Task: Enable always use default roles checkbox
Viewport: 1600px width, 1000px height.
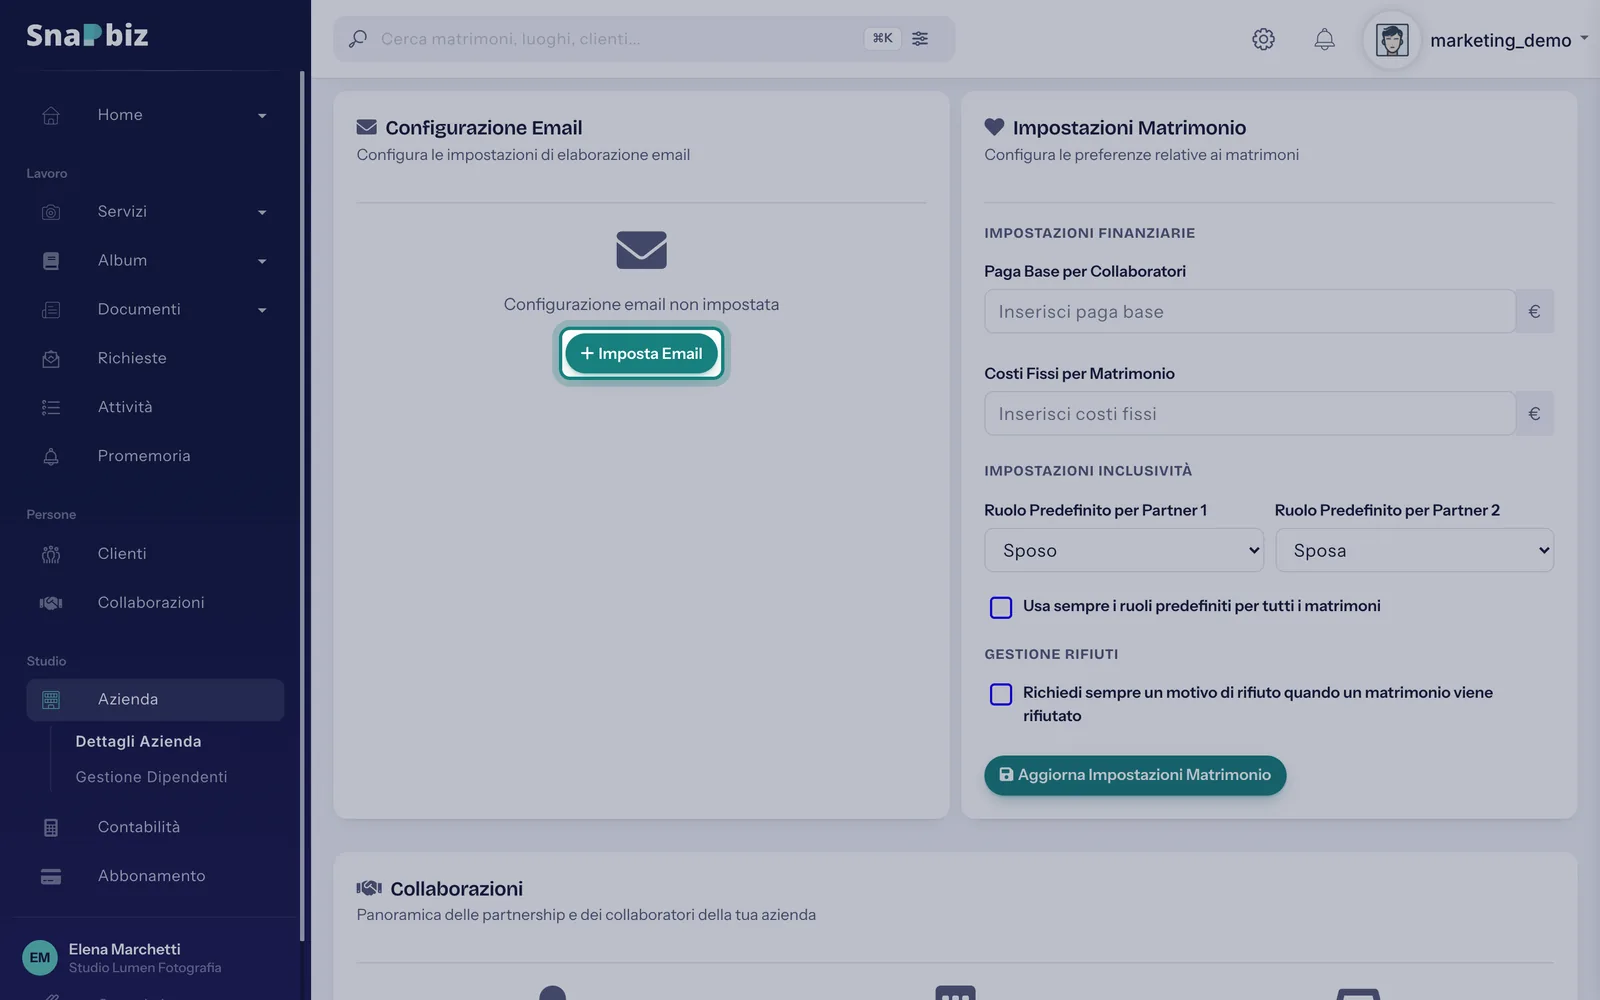Action: pos(1001,607)
